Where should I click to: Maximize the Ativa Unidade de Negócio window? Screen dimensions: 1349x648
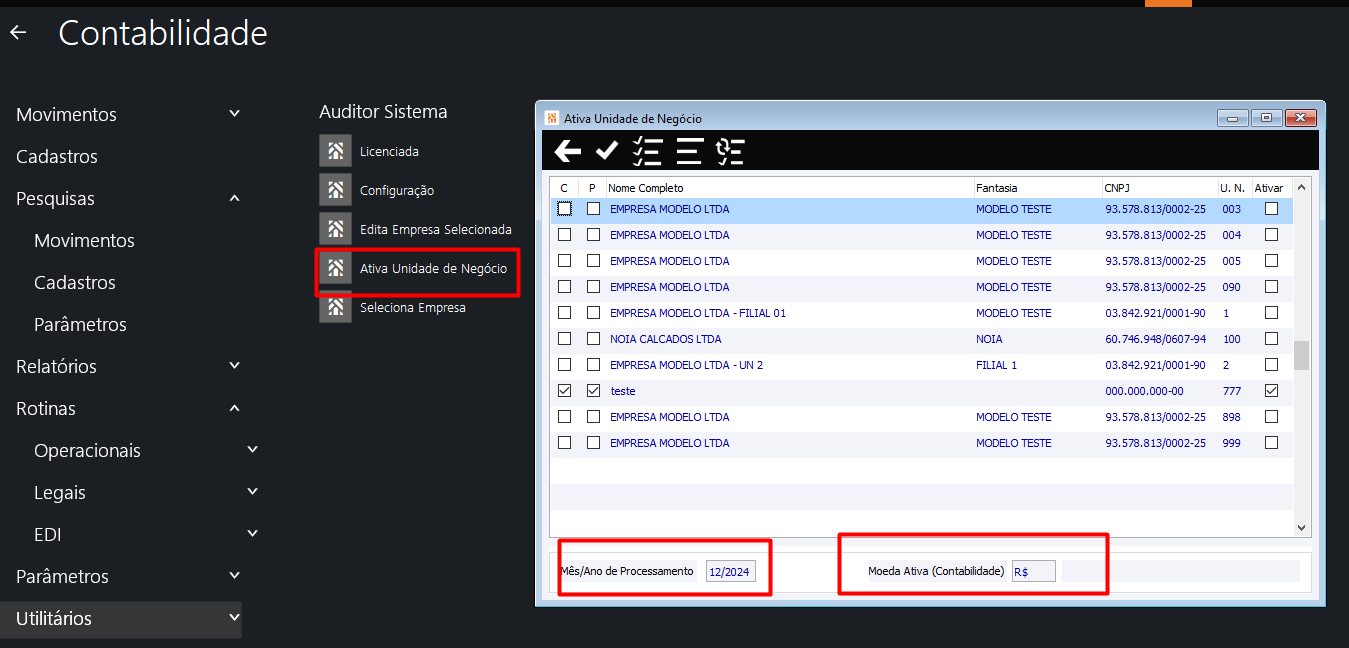[1266, 118]
